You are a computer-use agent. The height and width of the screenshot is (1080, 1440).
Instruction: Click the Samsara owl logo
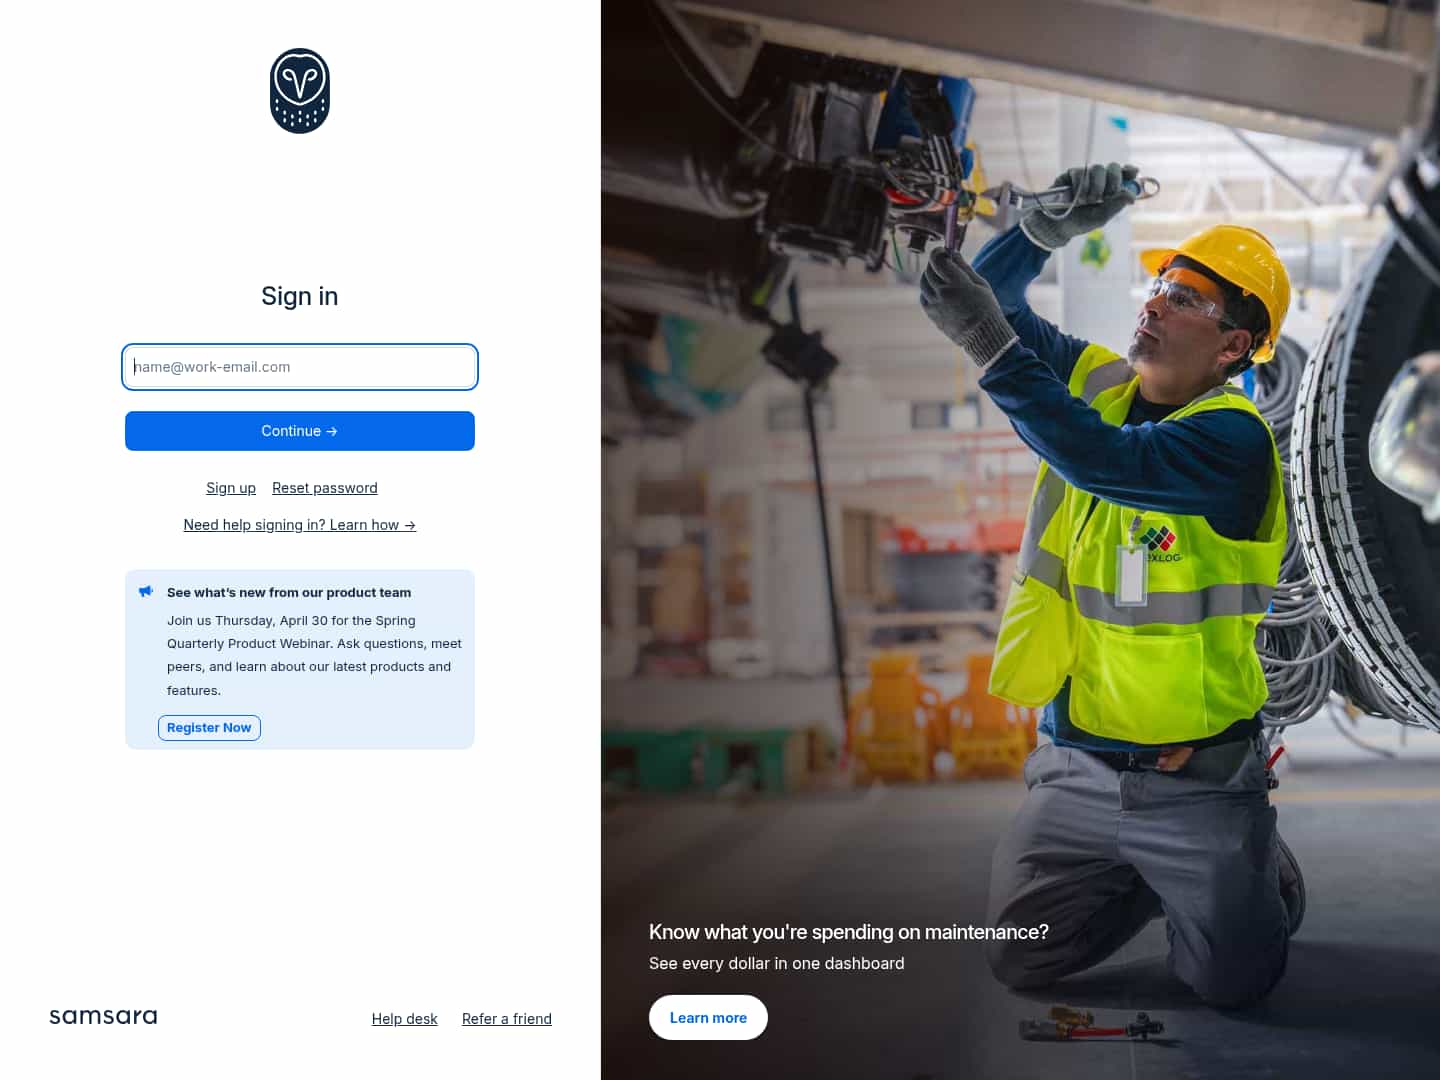299,90
